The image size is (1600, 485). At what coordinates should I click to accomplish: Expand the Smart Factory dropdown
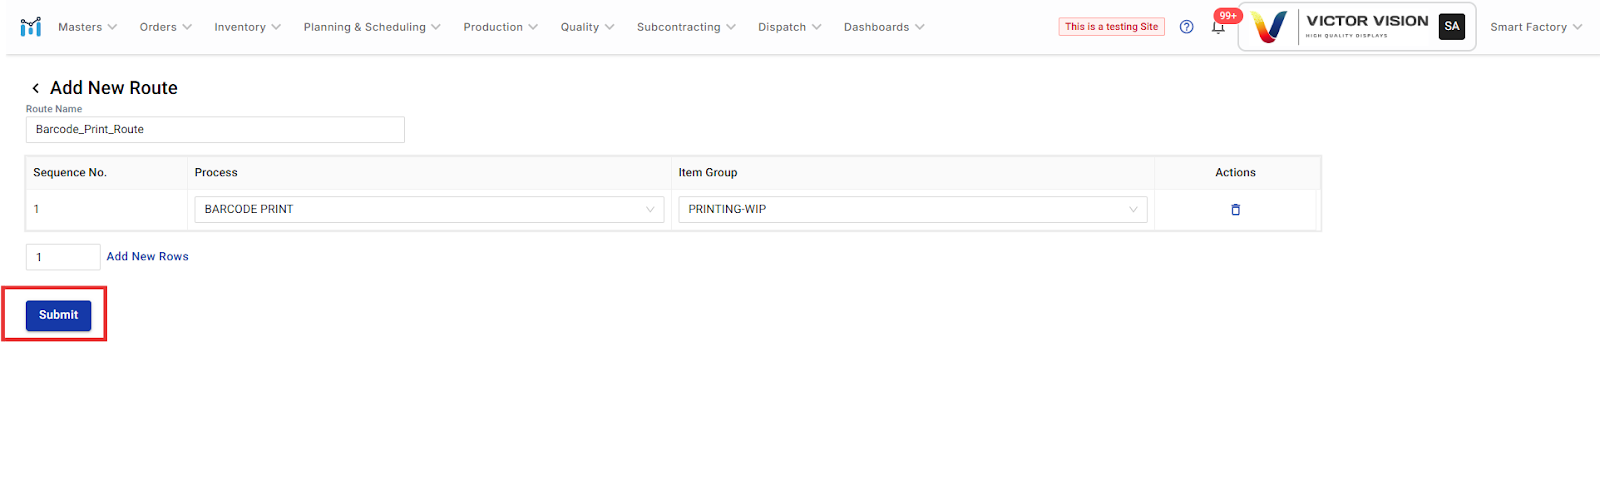[1535, 27]
